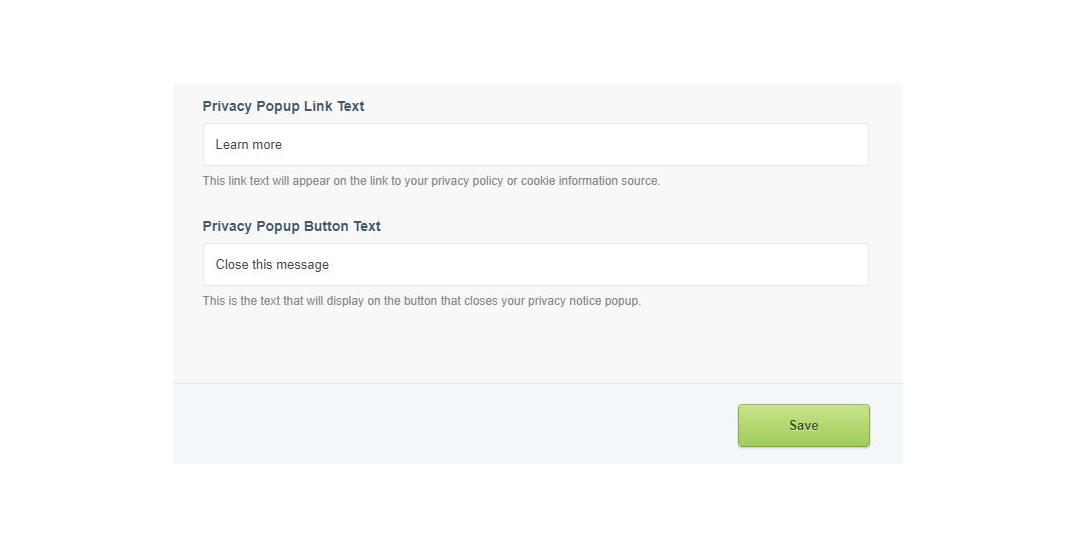Click the "Learn more" text inside the field
This screenshot has height=547, width=1075.
point(249,145)
